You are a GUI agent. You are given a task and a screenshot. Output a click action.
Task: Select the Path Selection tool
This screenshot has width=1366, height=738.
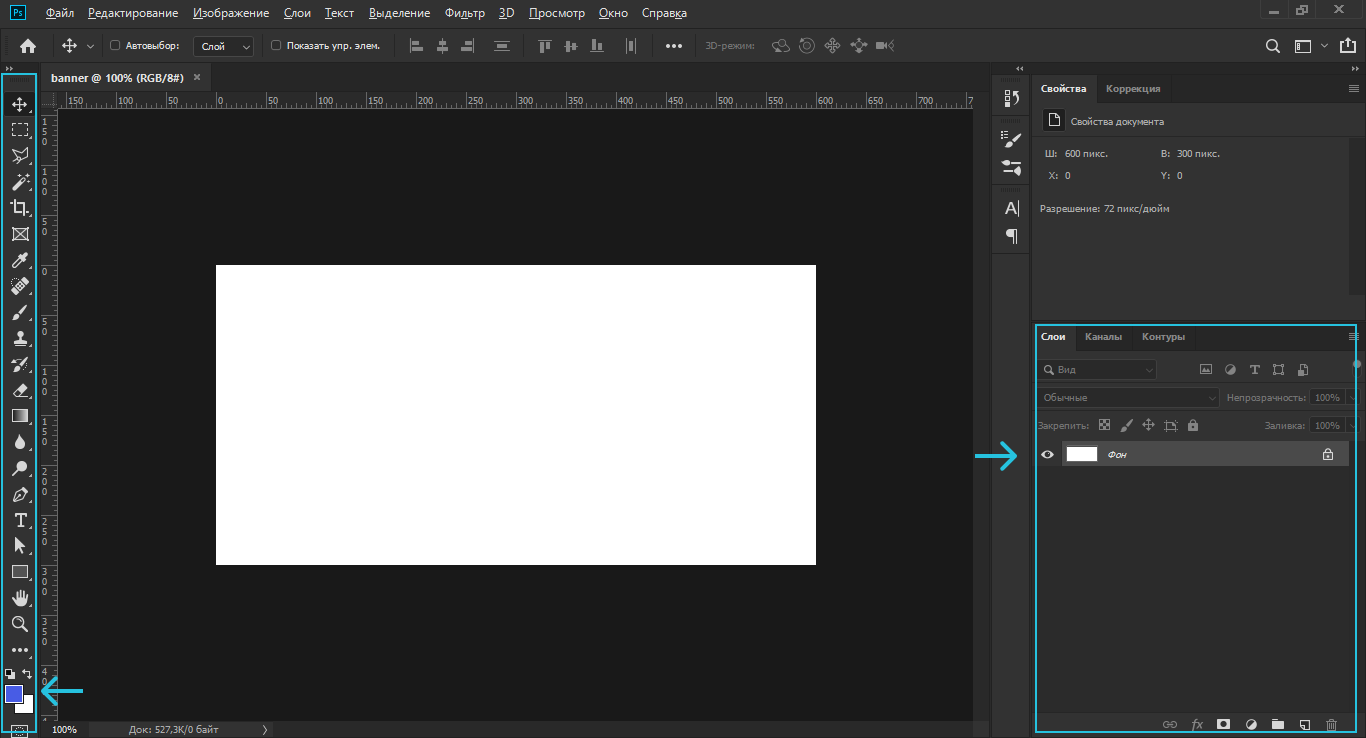tap(20, 546)
